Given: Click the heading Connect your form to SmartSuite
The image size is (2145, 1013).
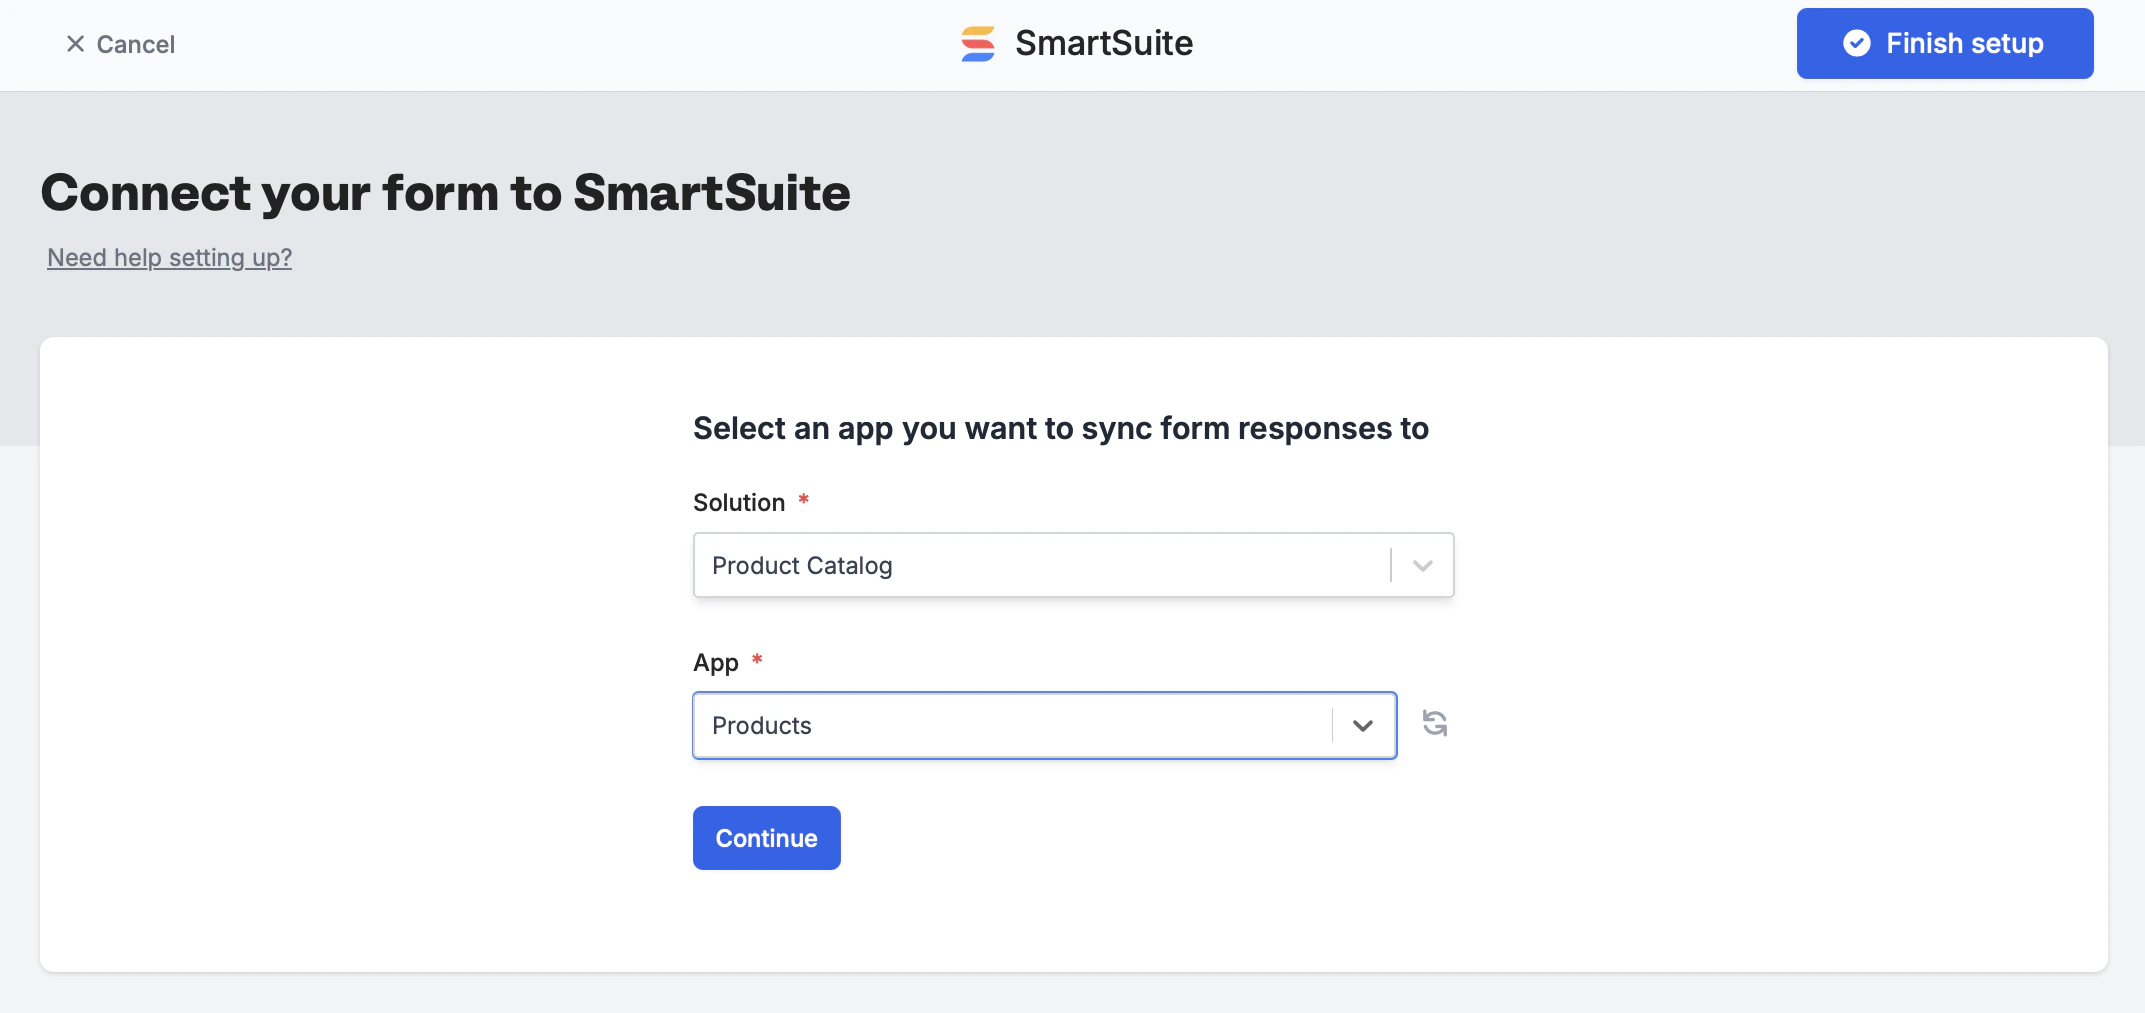Looking at the screenshot, I should (x=445, y=193).
